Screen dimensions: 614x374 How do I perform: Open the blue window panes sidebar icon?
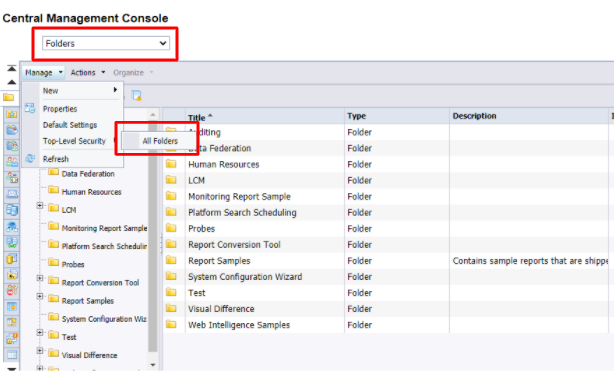point(12,355)
